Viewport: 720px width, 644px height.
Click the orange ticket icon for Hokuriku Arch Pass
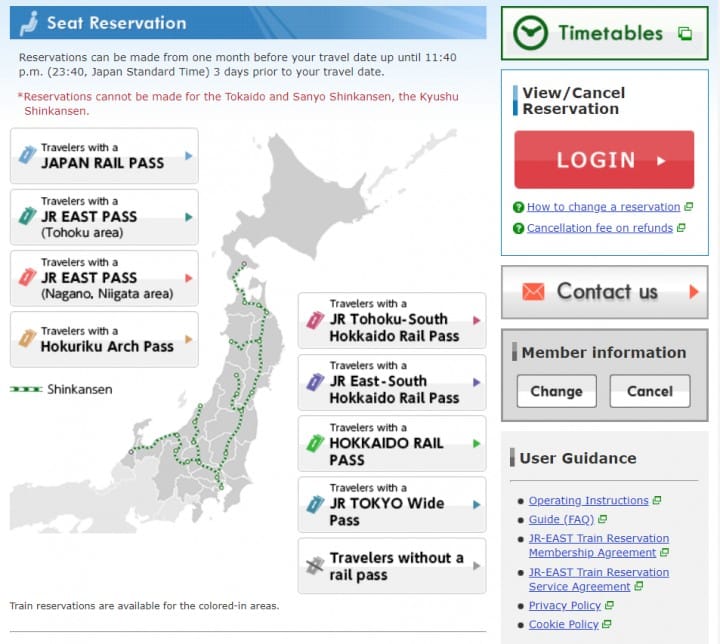click(x=27, y=339)
